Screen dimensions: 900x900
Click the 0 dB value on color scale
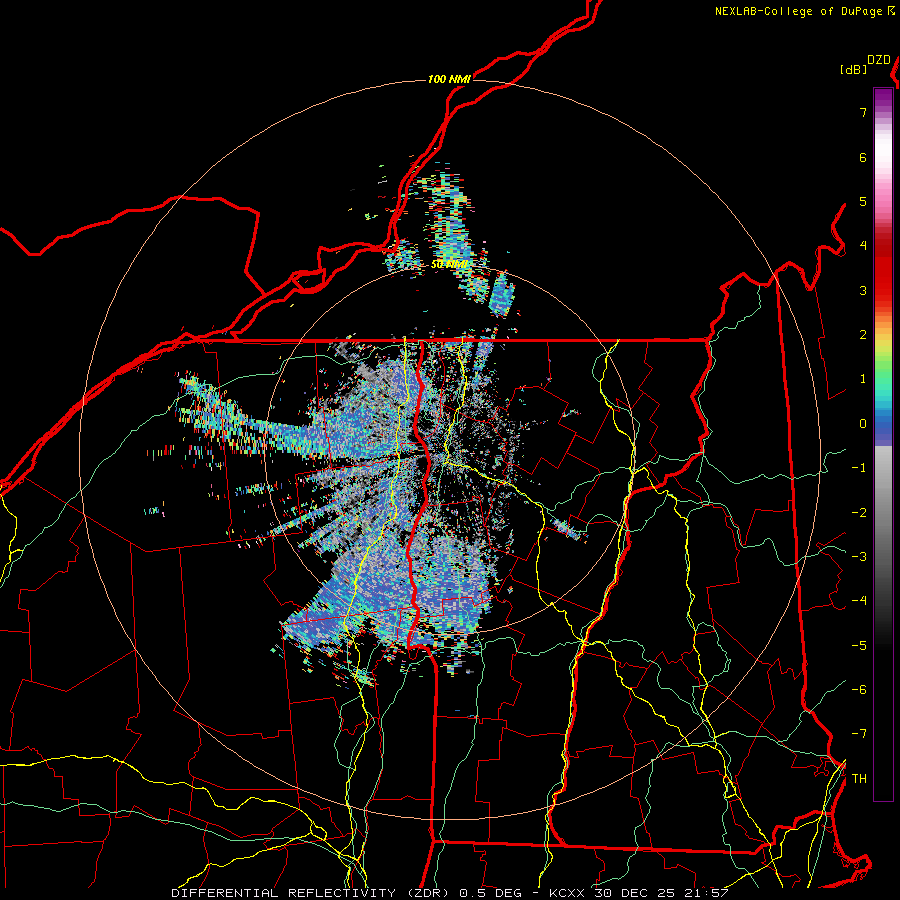(x=863, y=424)
